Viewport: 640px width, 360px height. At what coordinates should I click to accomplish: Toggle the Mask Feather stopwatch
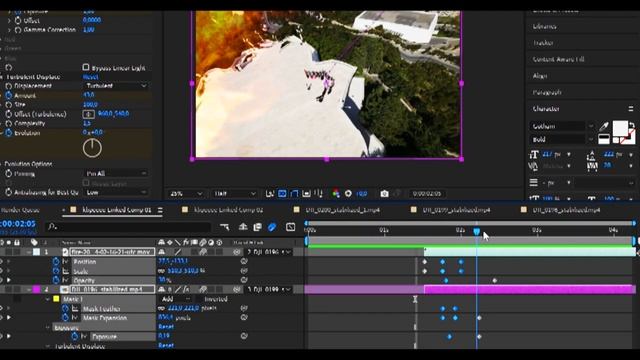[65, 308]
